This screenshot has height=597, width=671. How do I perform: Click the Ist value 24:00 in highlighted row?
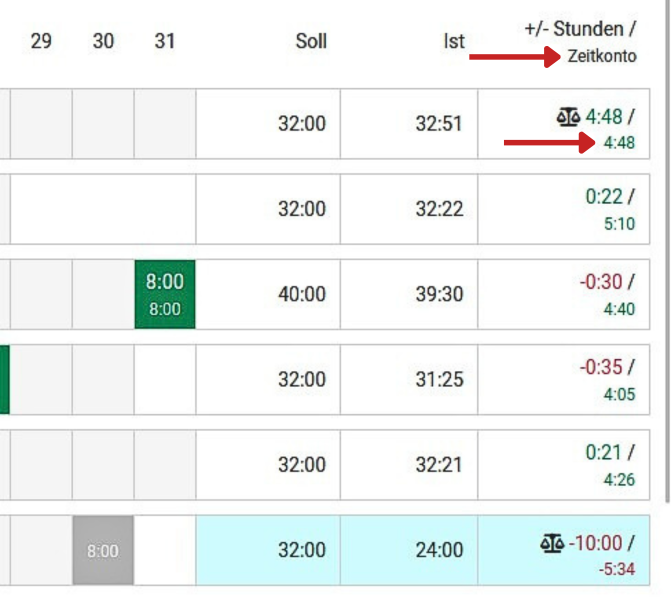click(439, 550)
